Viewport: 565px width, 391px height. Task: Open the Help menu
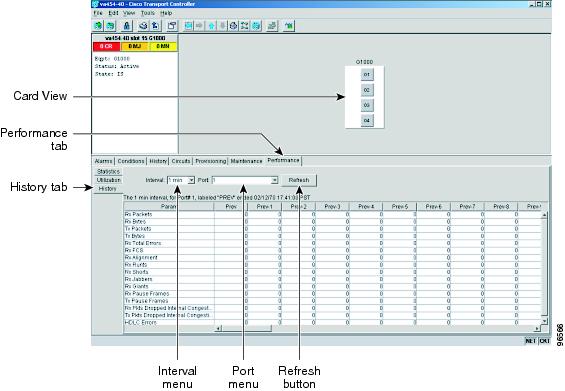(166, 13)
